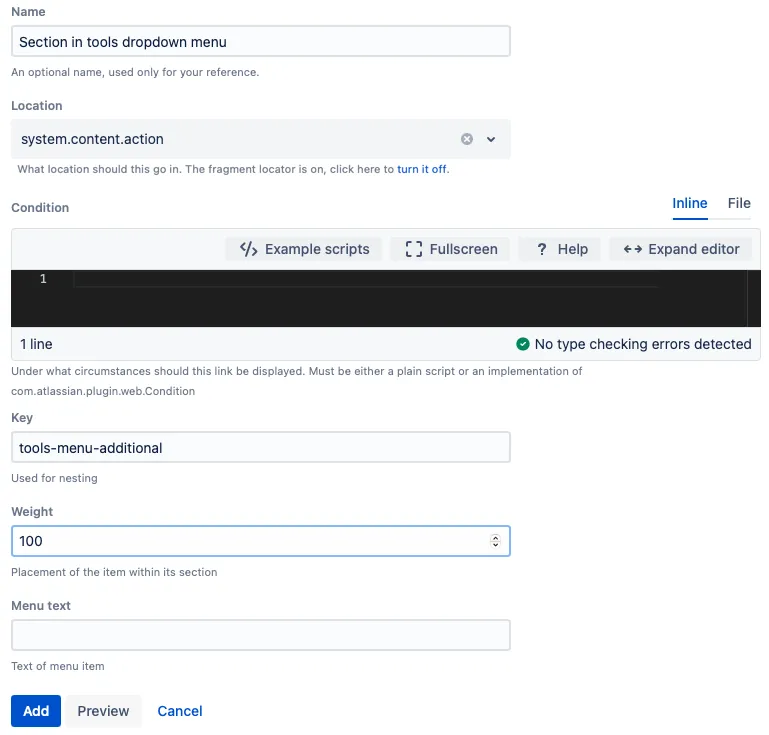Focus the empty Menu text field

point(261,635)
